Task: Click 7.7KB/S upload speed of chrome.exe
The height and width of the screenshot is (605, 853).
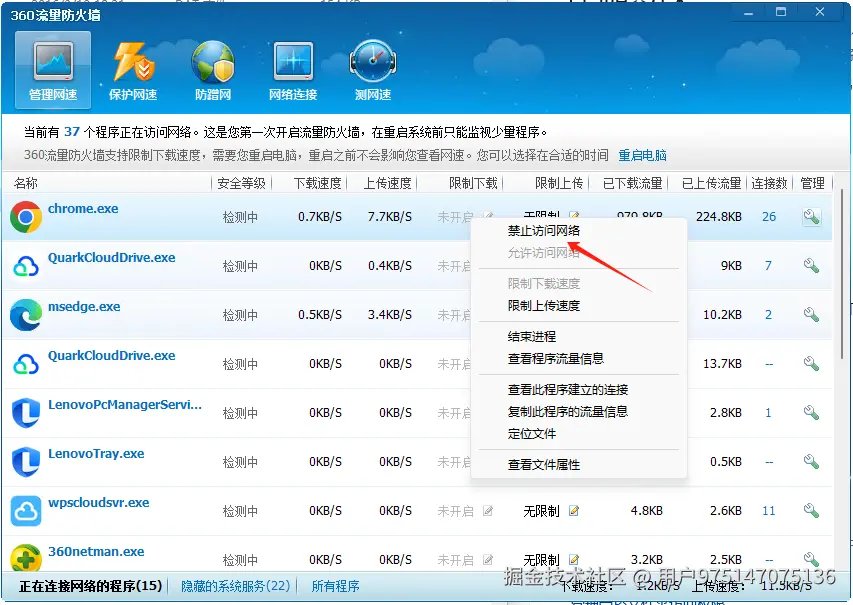Action: (x=390, y=217)
